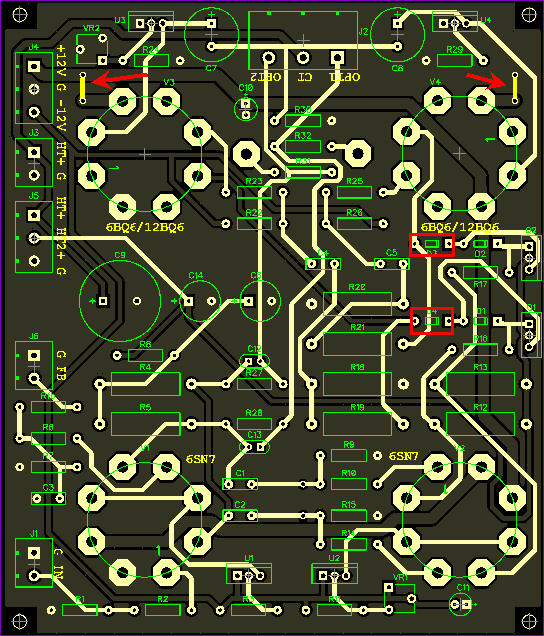Select the J1 input connector label
The image size is (544, 636).
[34, 533]
